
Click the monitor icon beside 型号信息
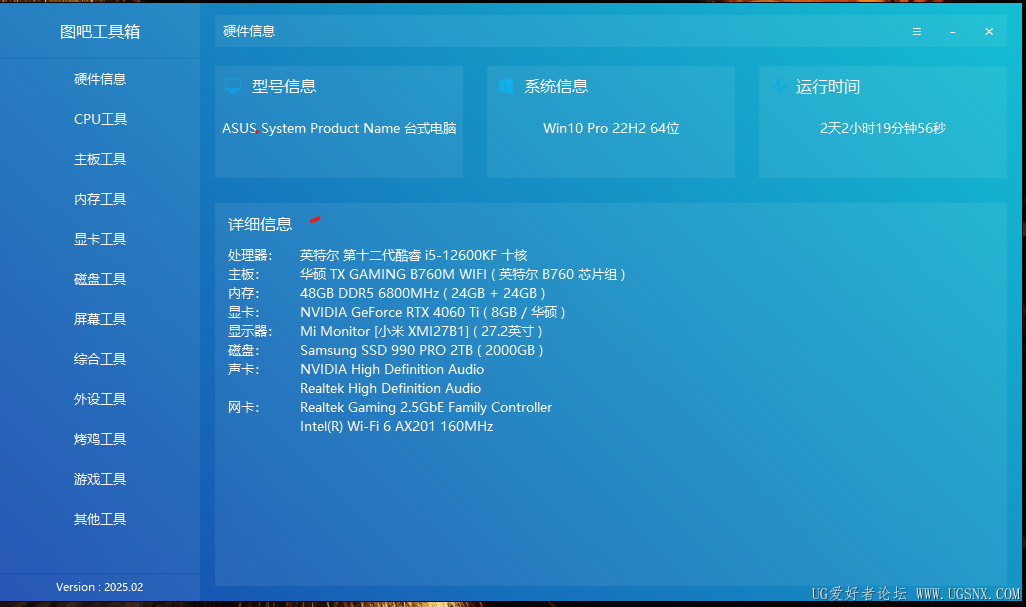[233, 86]
